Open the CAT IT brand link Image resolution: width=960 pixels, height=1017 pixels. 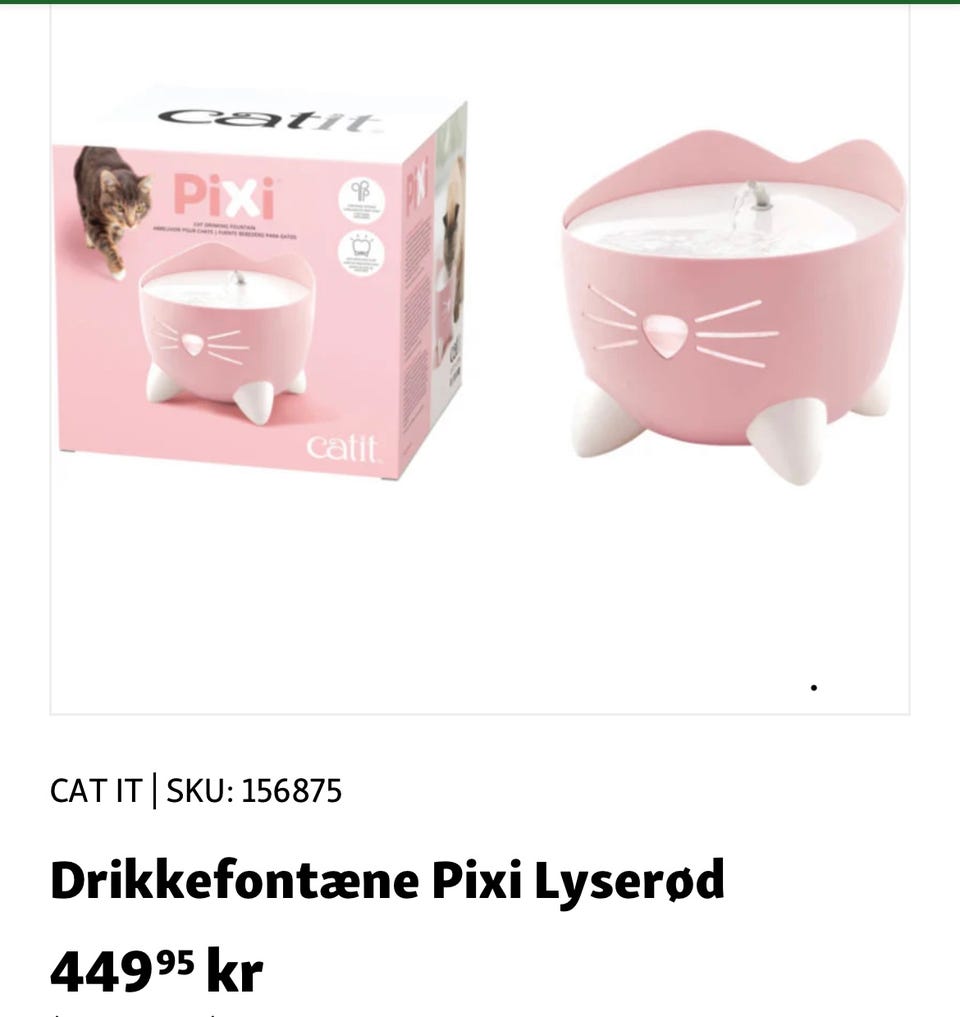click(x=95, y=791)
